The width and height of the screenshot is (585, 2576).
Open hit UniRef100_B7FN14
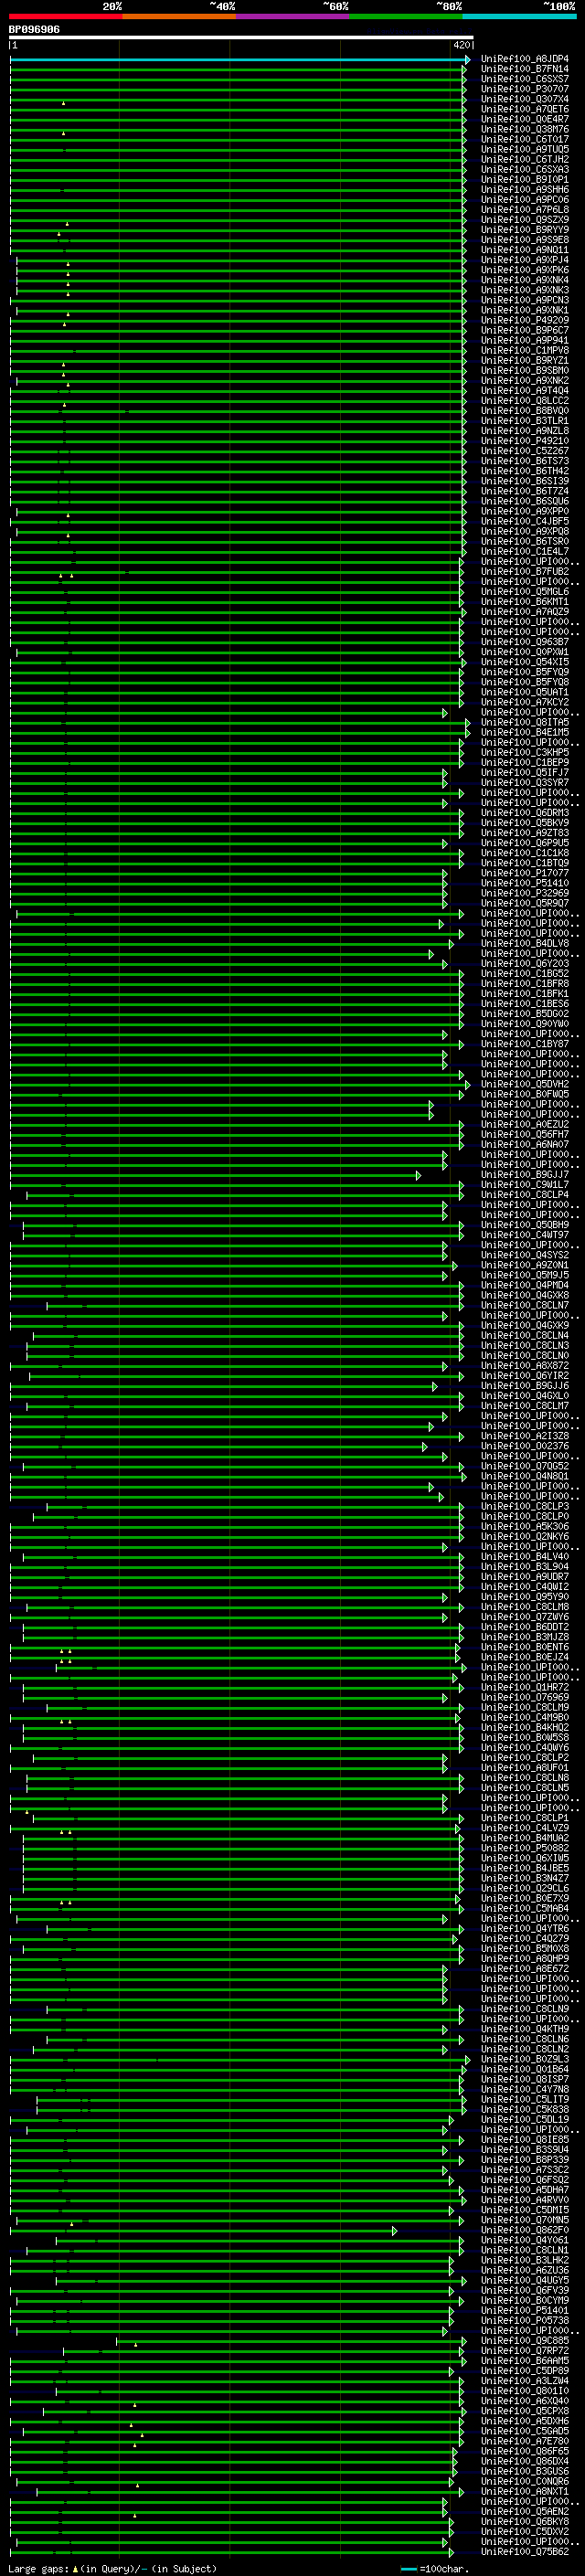point(525,69)
